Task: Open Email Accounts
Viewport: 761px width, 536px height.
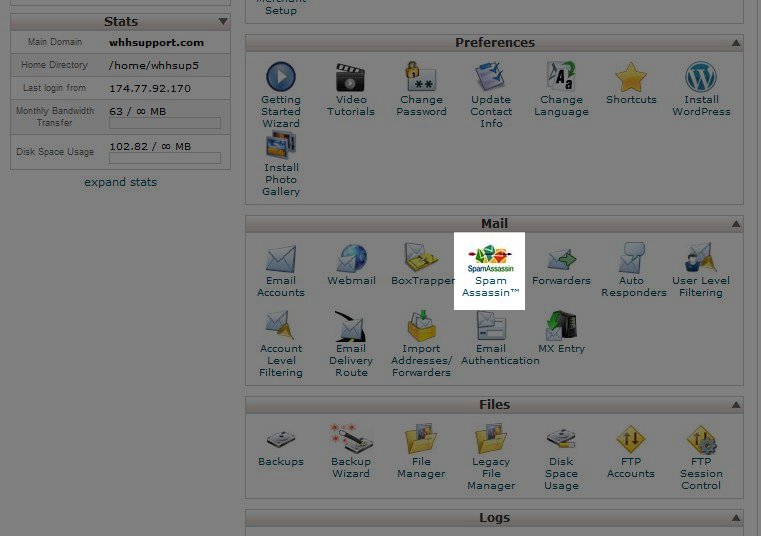Action: [281, 268]
